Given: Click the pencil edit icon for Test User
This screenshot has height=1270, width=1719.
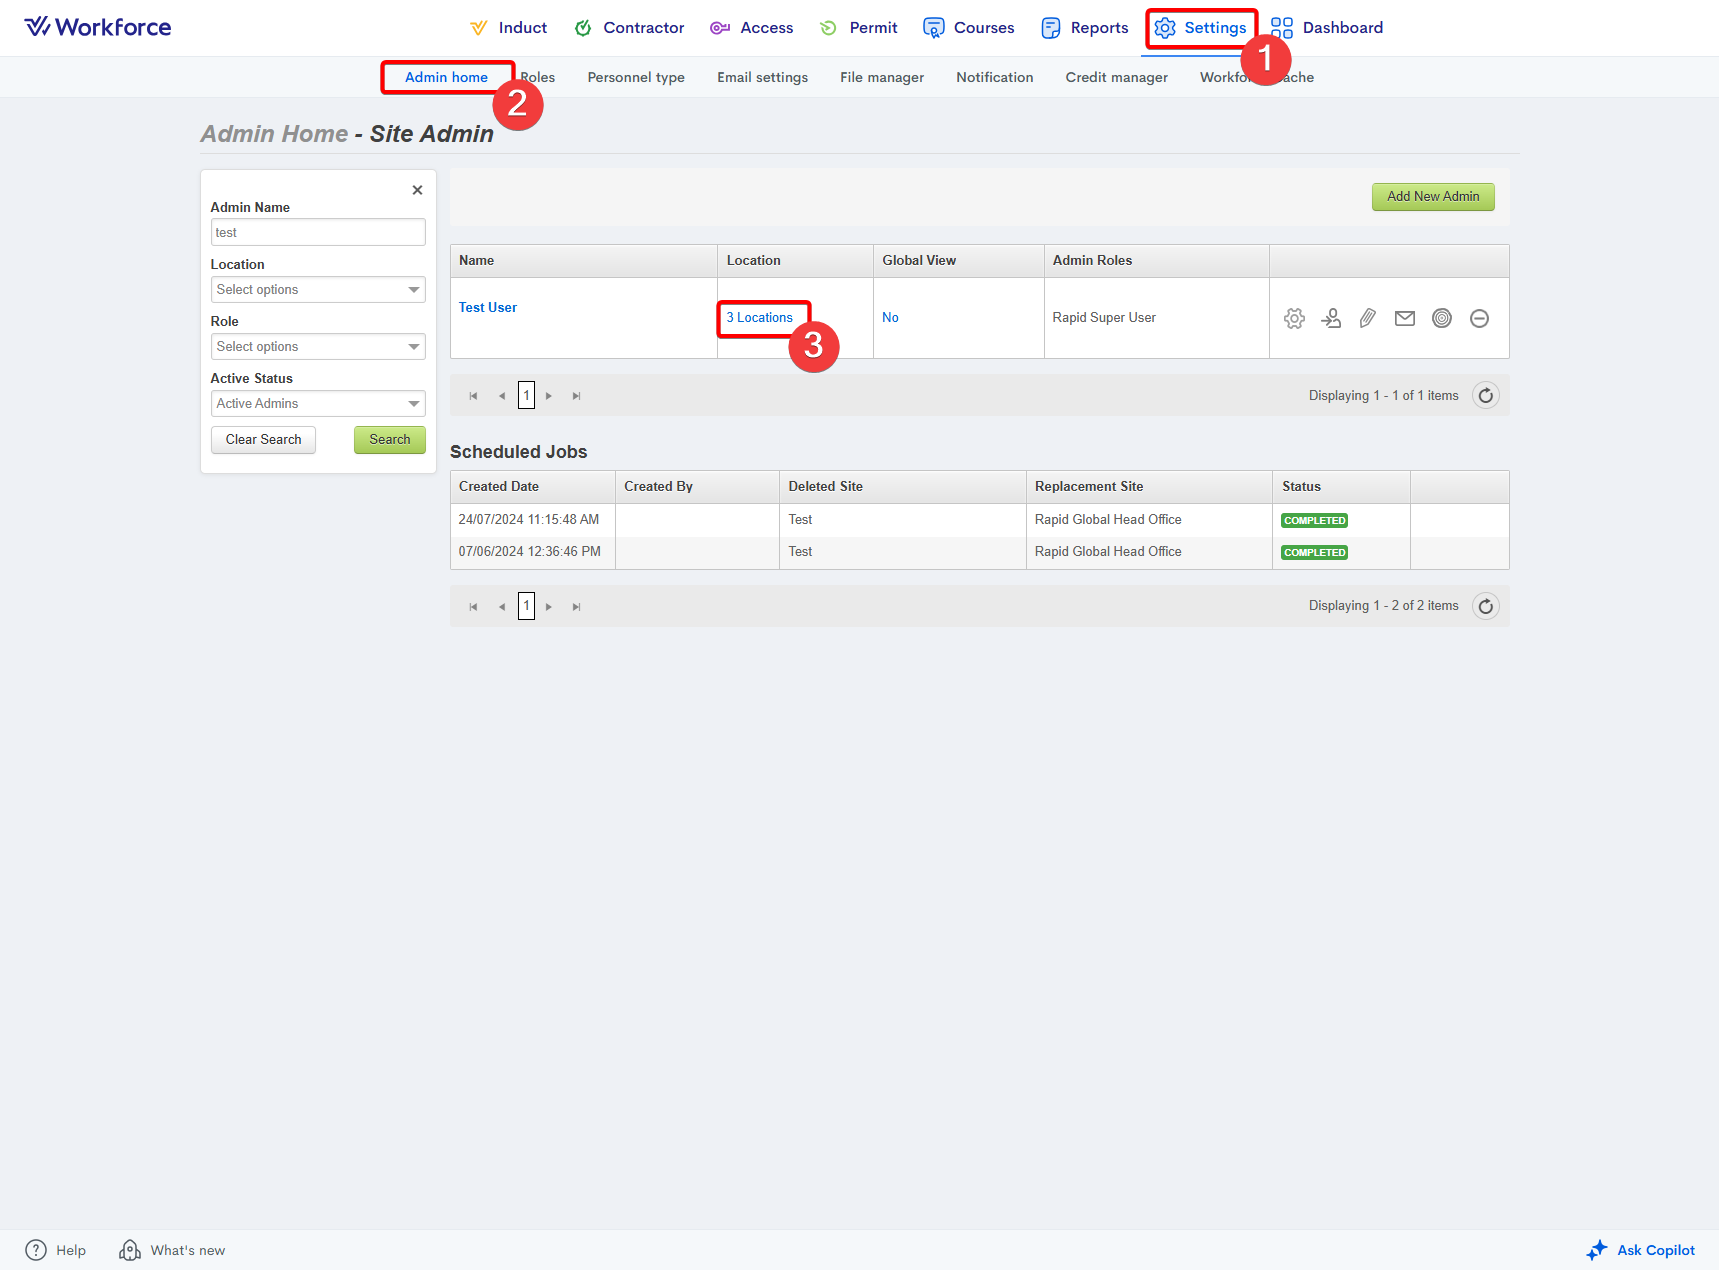Looking at the screenshot, I should (1368, 318).
